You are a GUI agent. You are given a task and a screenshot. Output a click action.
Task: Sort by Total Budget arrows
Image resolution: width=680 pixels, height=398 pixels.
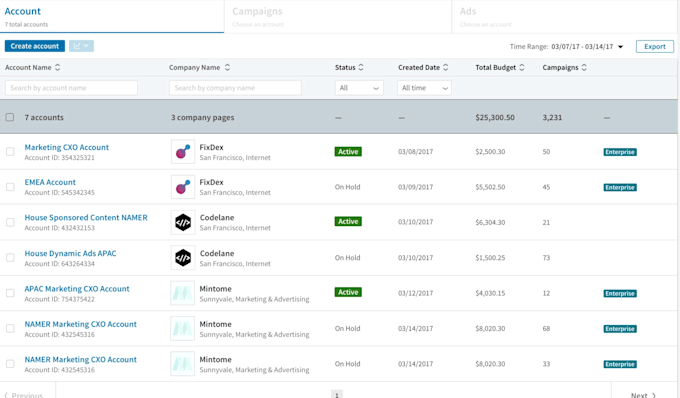tap(522, 67)
